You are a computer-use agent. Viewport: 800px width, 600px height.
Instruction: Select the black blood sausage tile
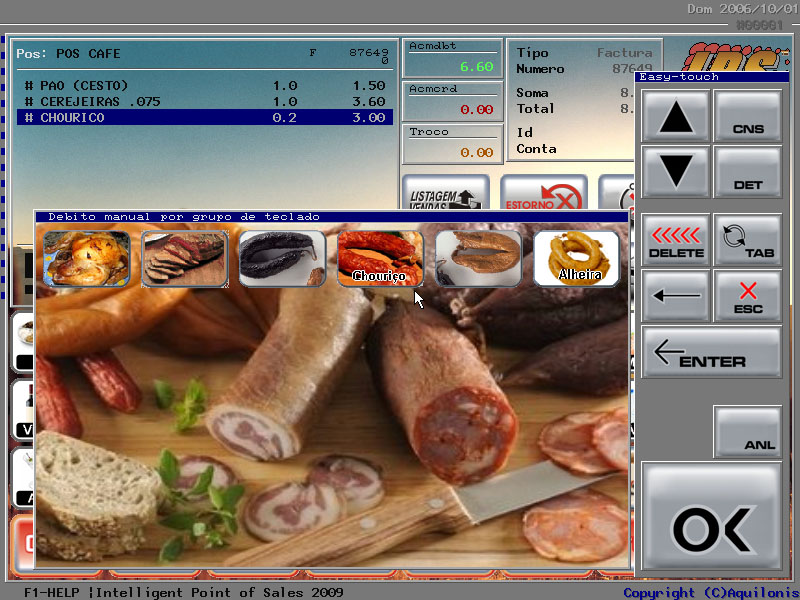coord(282,259)
